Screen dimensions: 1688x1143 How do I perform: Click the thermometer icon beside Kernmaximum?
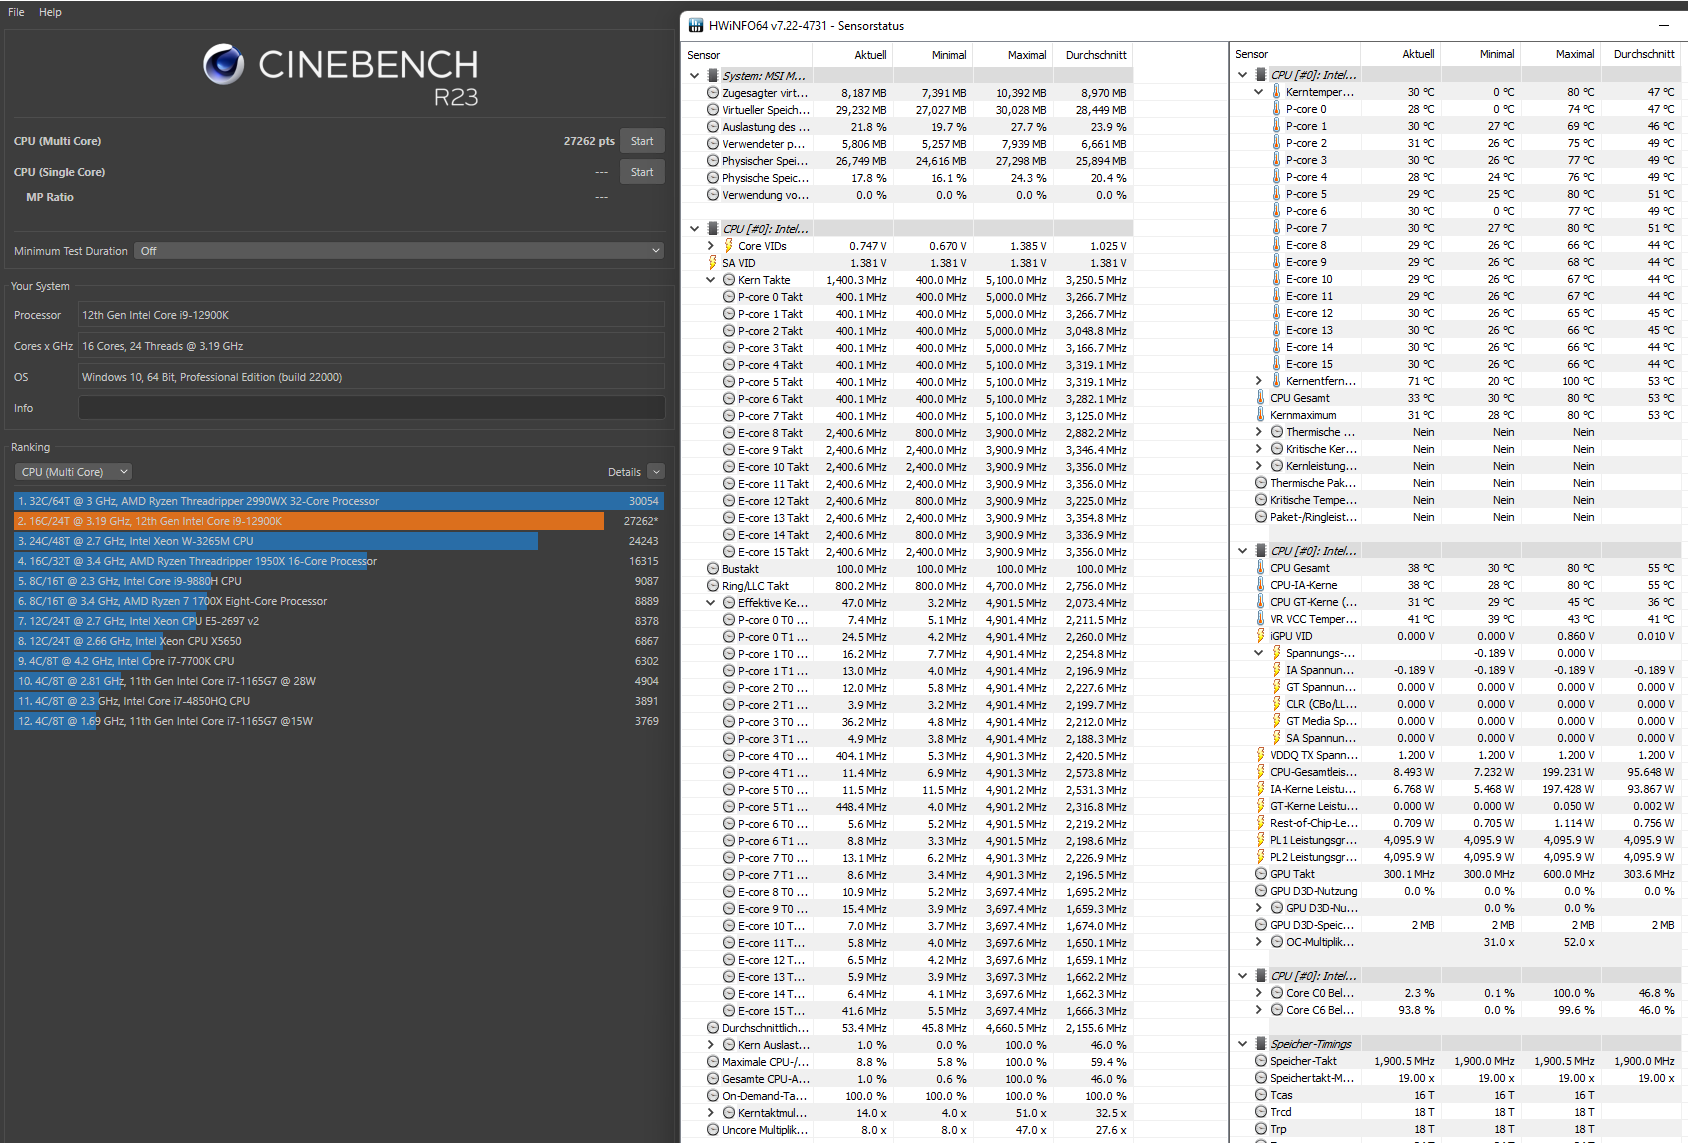click(1261, 415)
